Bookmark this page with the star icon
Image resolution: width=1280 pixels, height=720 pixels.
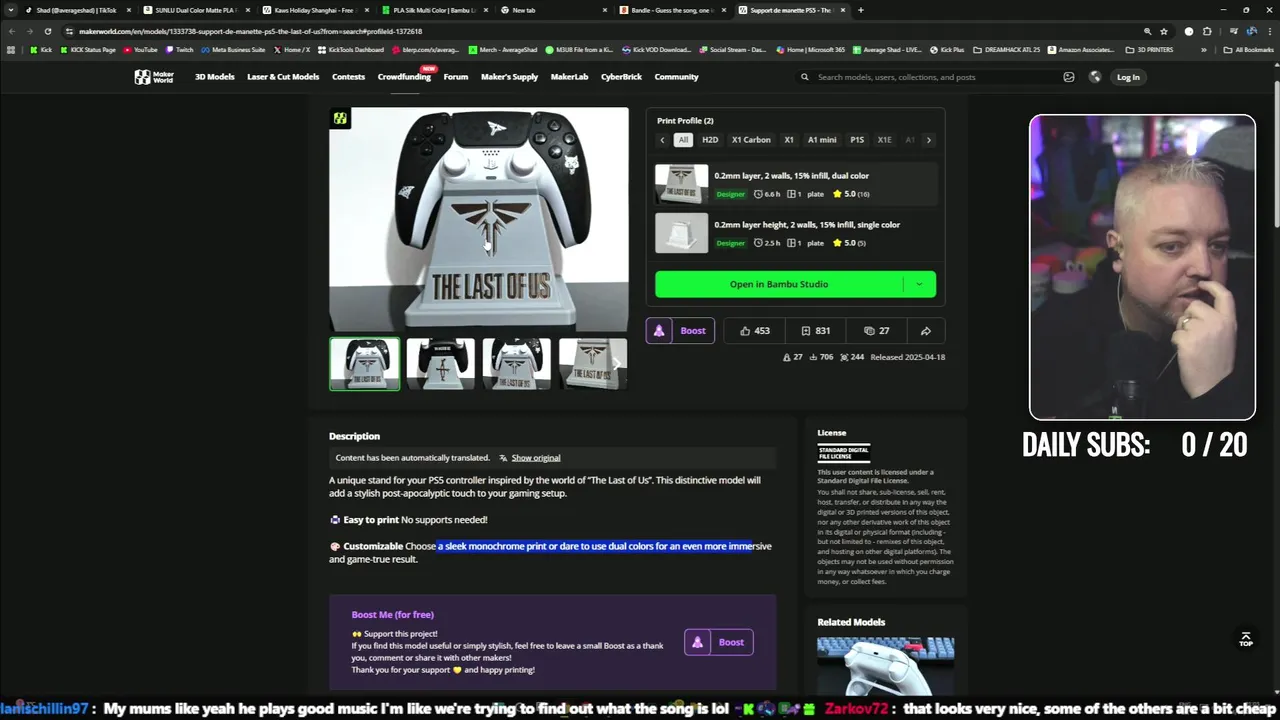pos(1164,31)
